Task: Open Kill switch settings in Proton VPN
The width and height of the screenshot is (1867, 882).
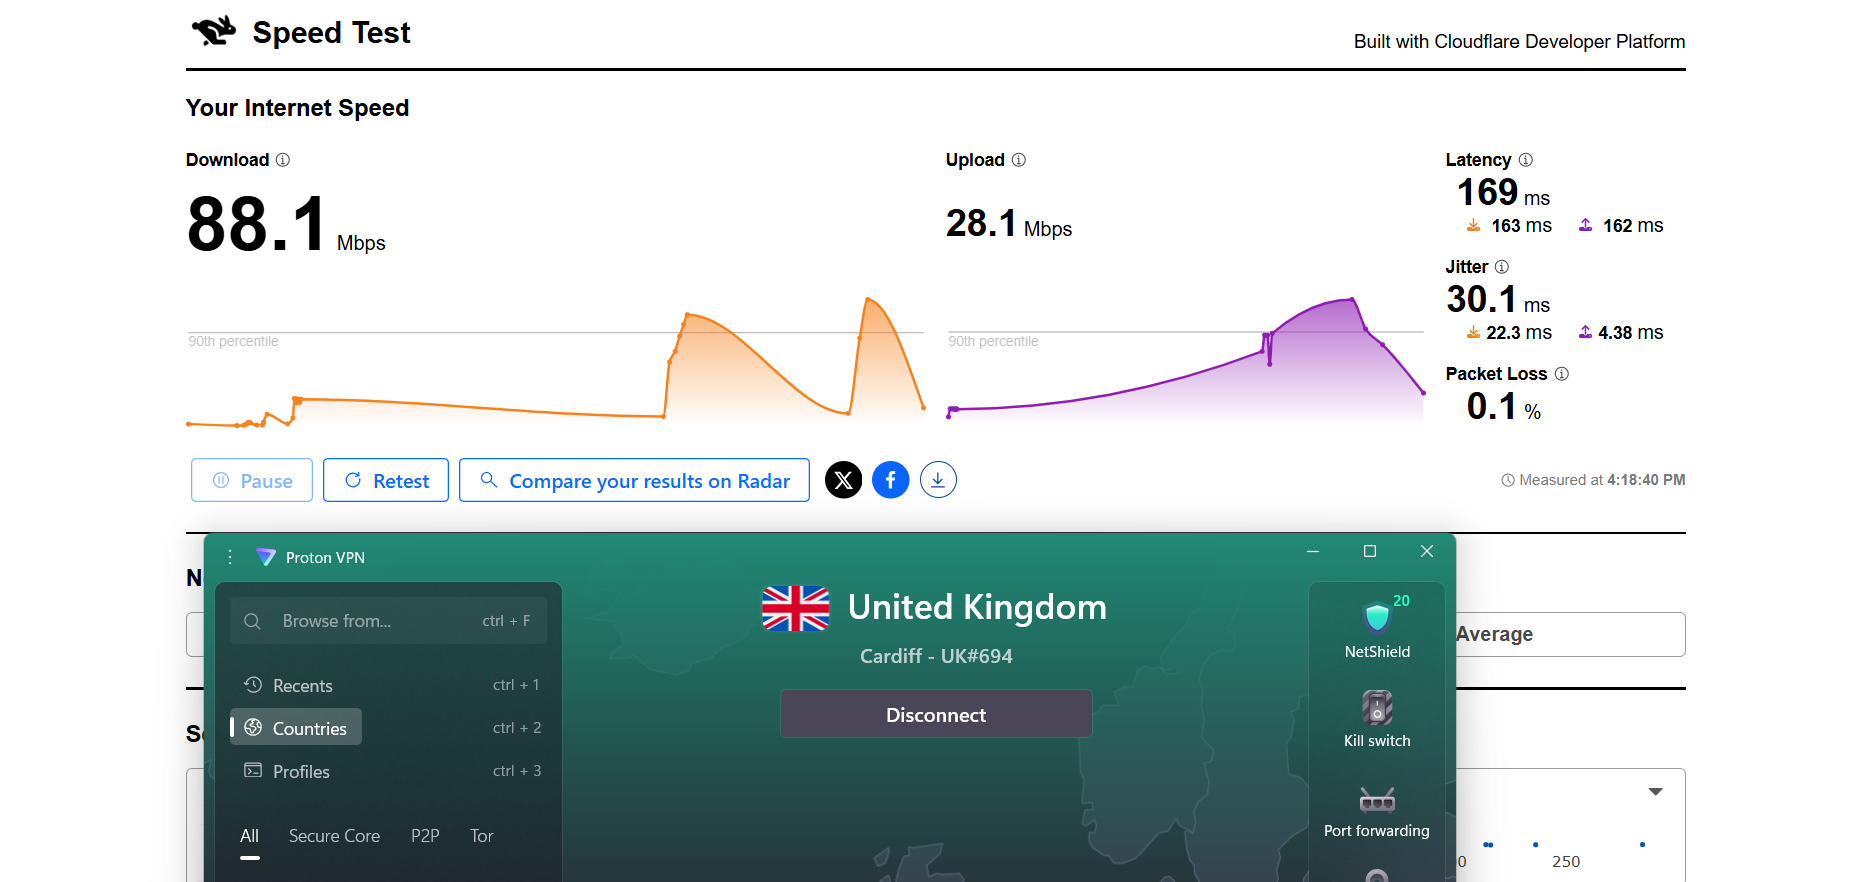Action: click(x=1377, y=718)
